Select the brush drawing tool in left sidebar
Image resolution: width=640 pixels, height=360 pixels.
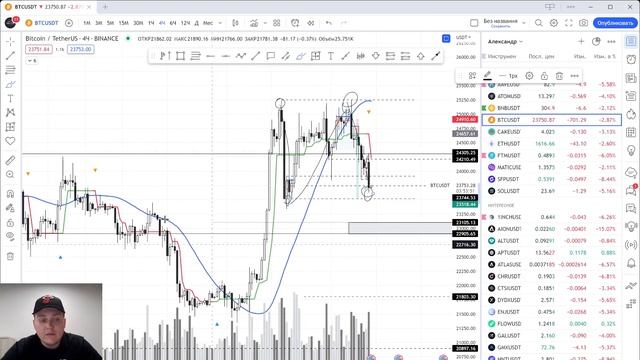[x=10, y=84]
